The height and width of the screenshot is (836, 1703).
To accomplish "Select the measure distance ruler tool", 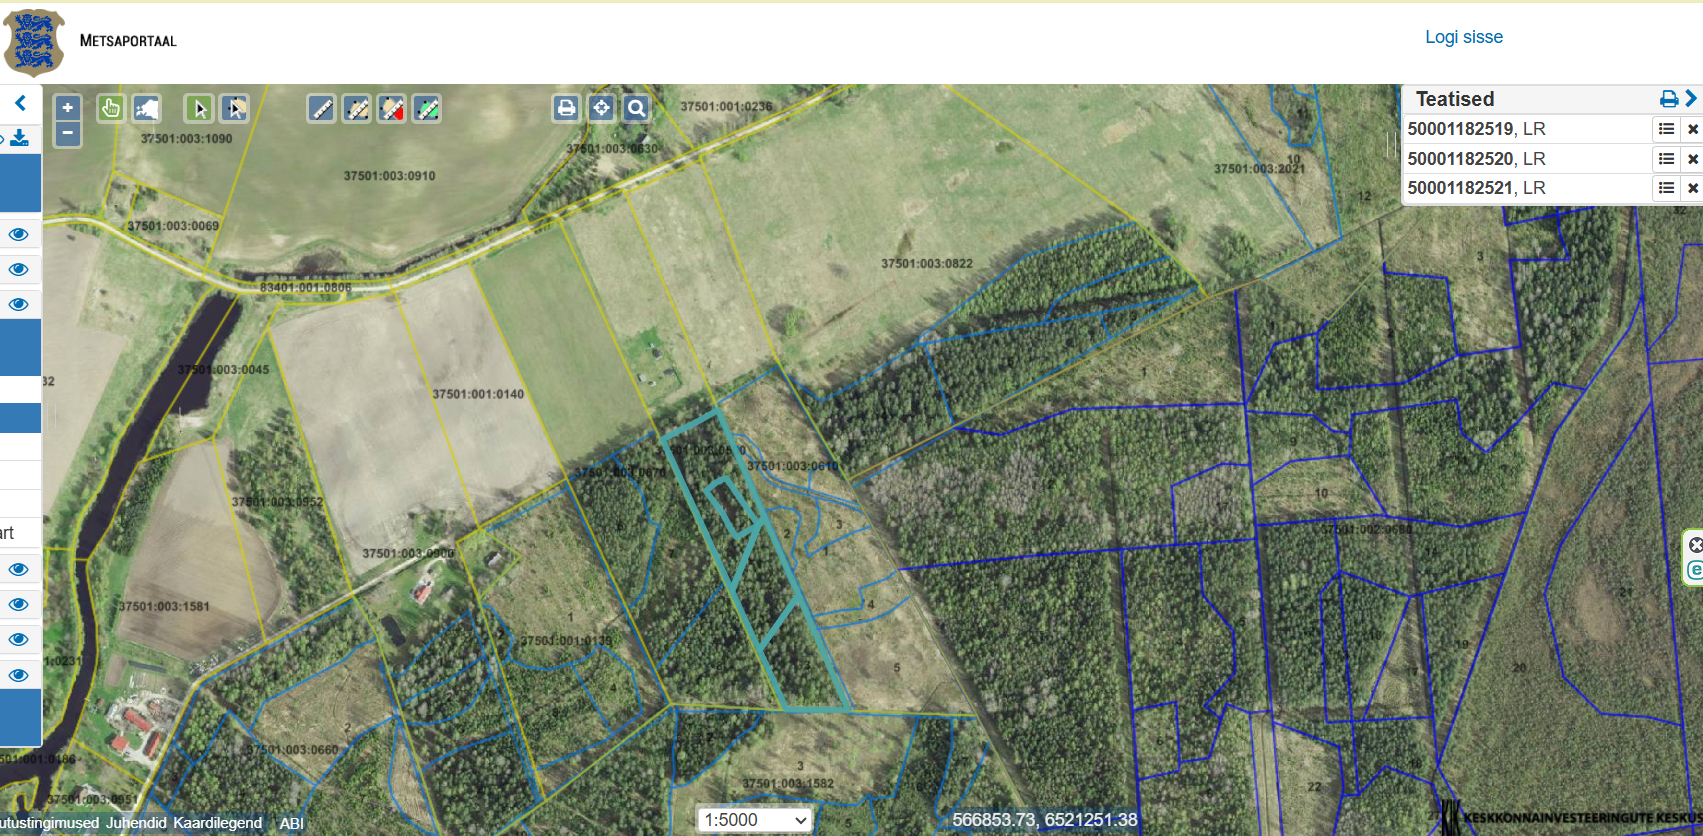I will pyautogui.click(x=321, y=108).
